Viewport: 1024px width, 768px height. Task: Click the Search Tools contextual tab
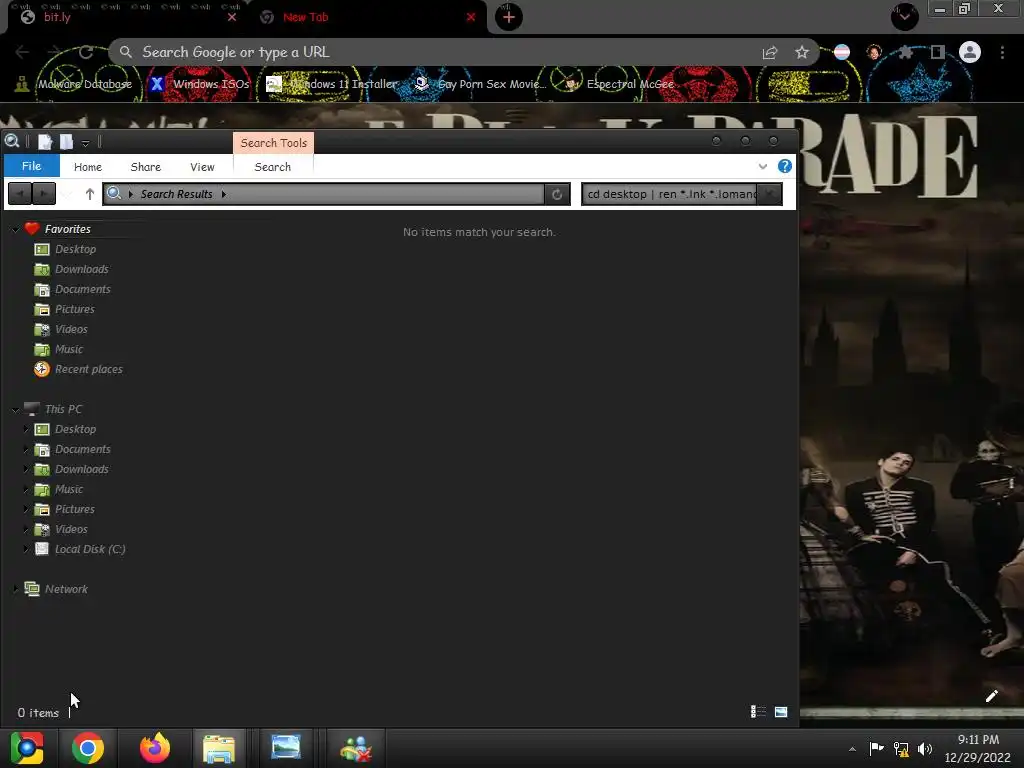point(274,143)
